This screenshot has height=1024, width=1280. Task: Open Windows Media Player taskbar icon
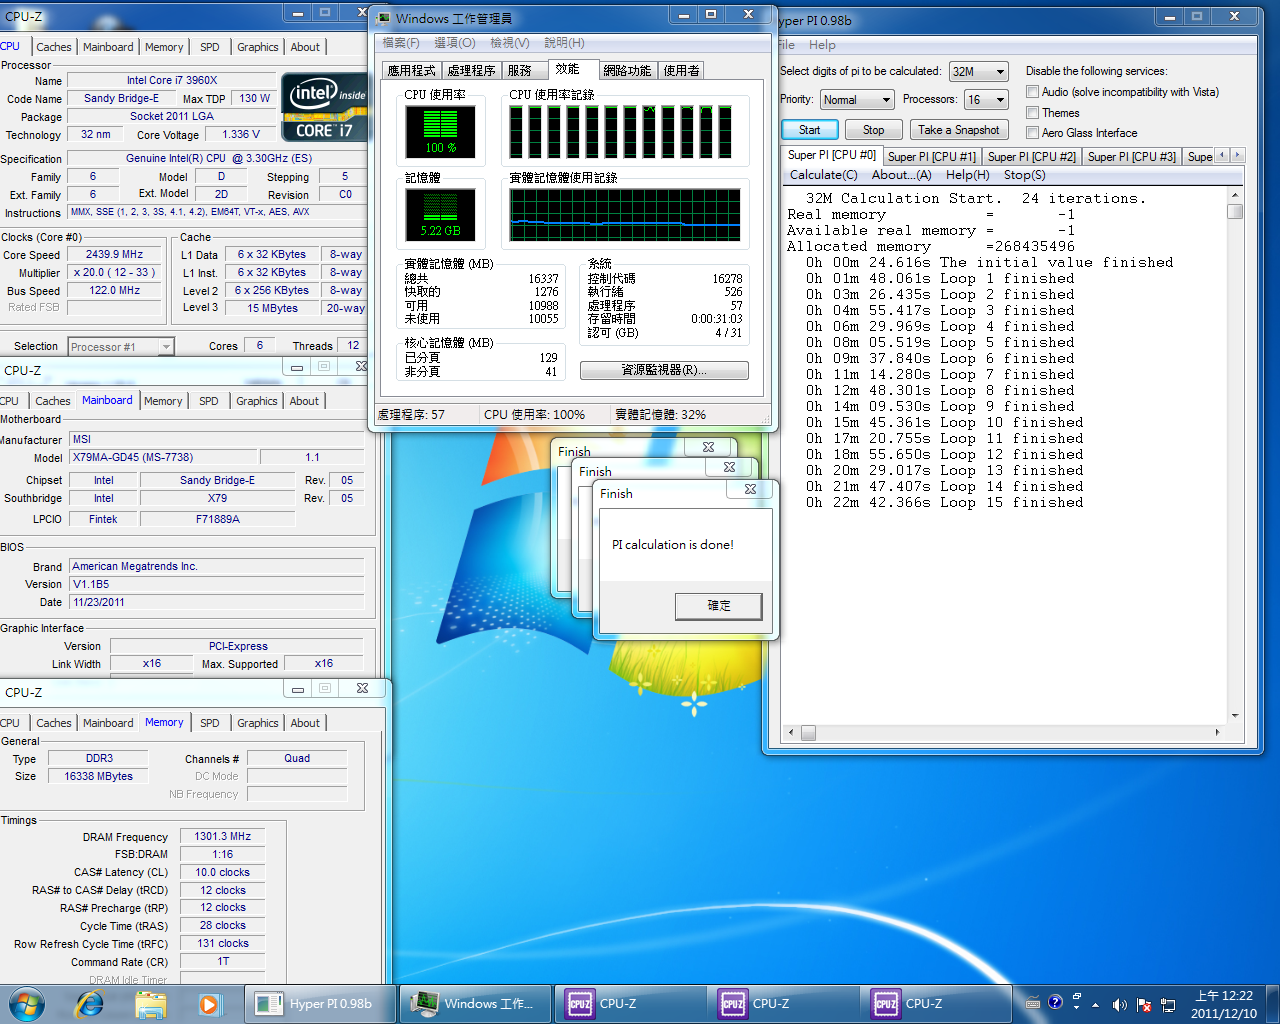click(x=209, y=1004)
